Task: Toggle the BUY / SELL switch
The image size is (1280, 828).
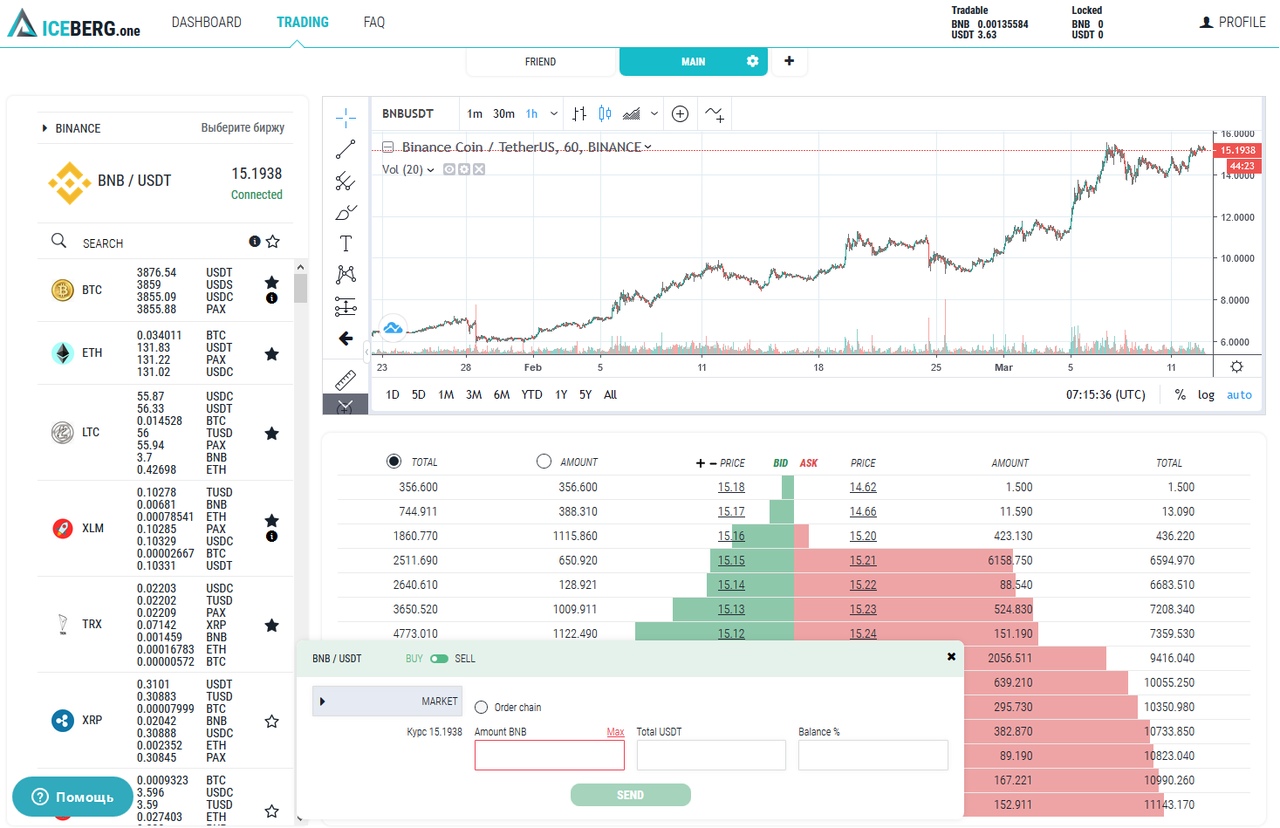Action: (439, 659)
